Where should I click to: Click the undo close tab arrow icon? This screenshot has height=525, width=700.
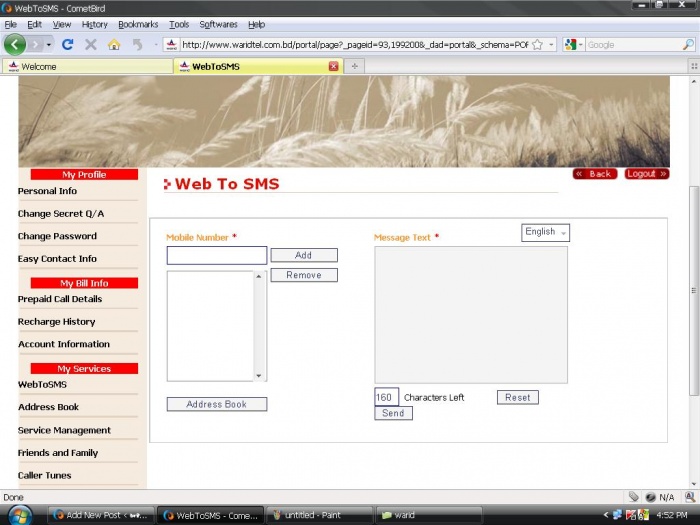138,44
